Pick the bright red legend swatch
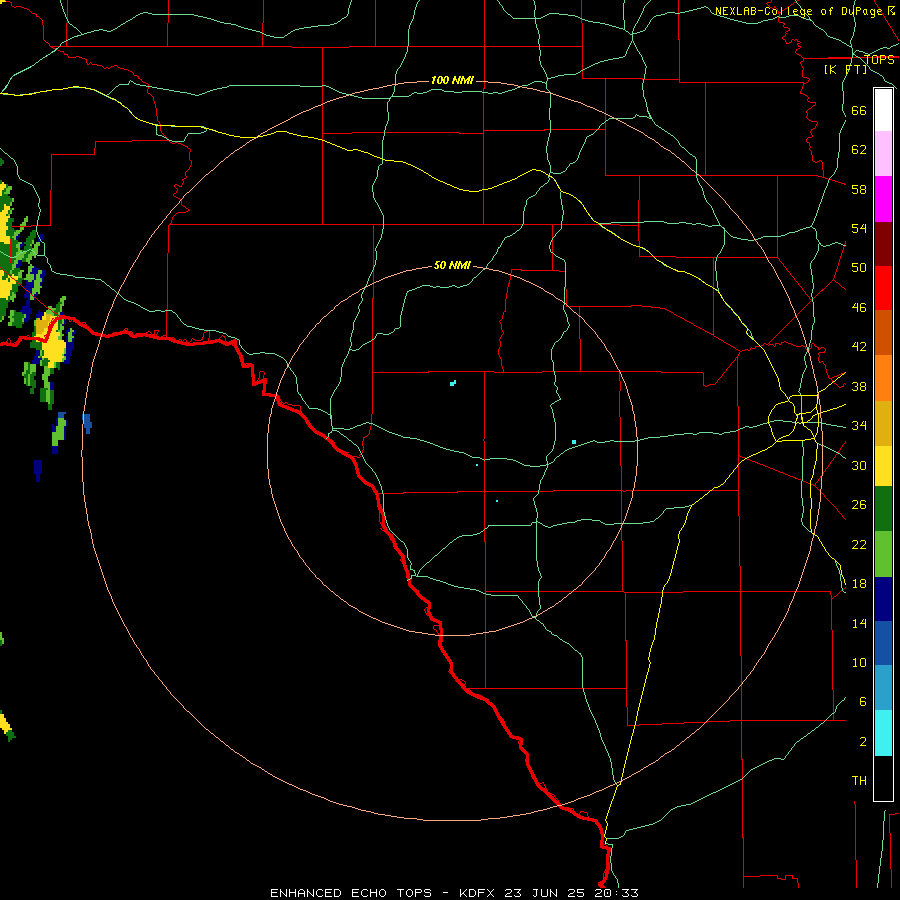The height and width of the screenshot is (900, 900). point(883,288)
